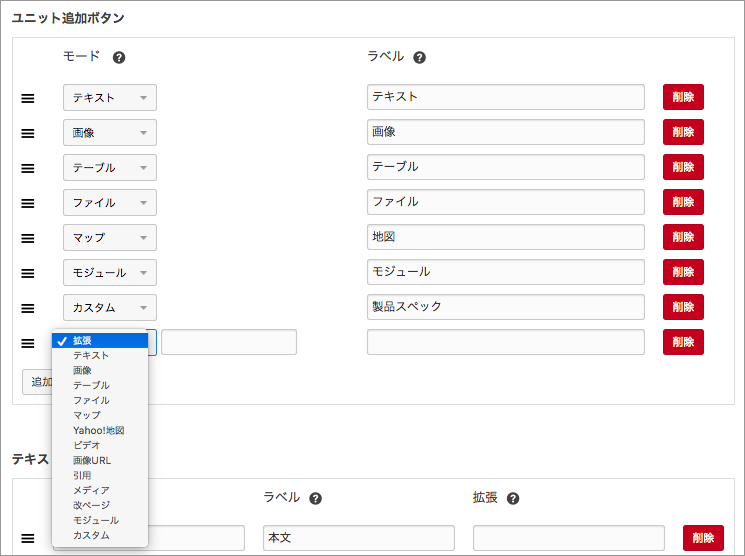
Task: Click the help icon beside lower ラベル header
Action: coord(315,498)
